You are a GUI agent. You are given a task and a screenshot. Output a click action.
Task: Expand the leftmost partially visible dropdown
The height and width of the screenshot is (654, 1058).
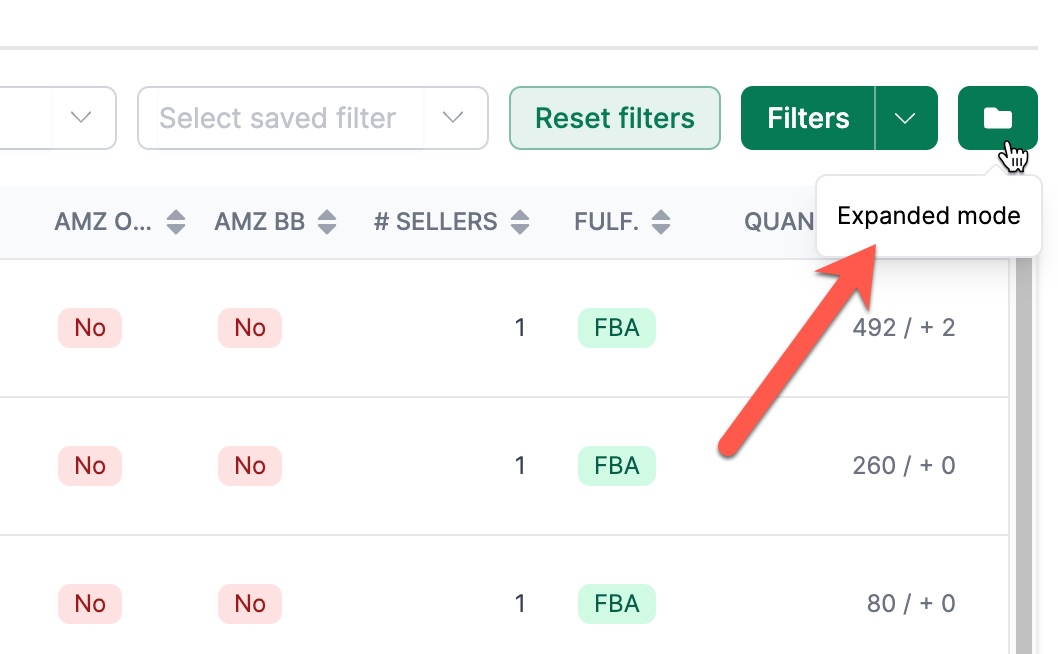pyautogui.click(x=81, y=118)
